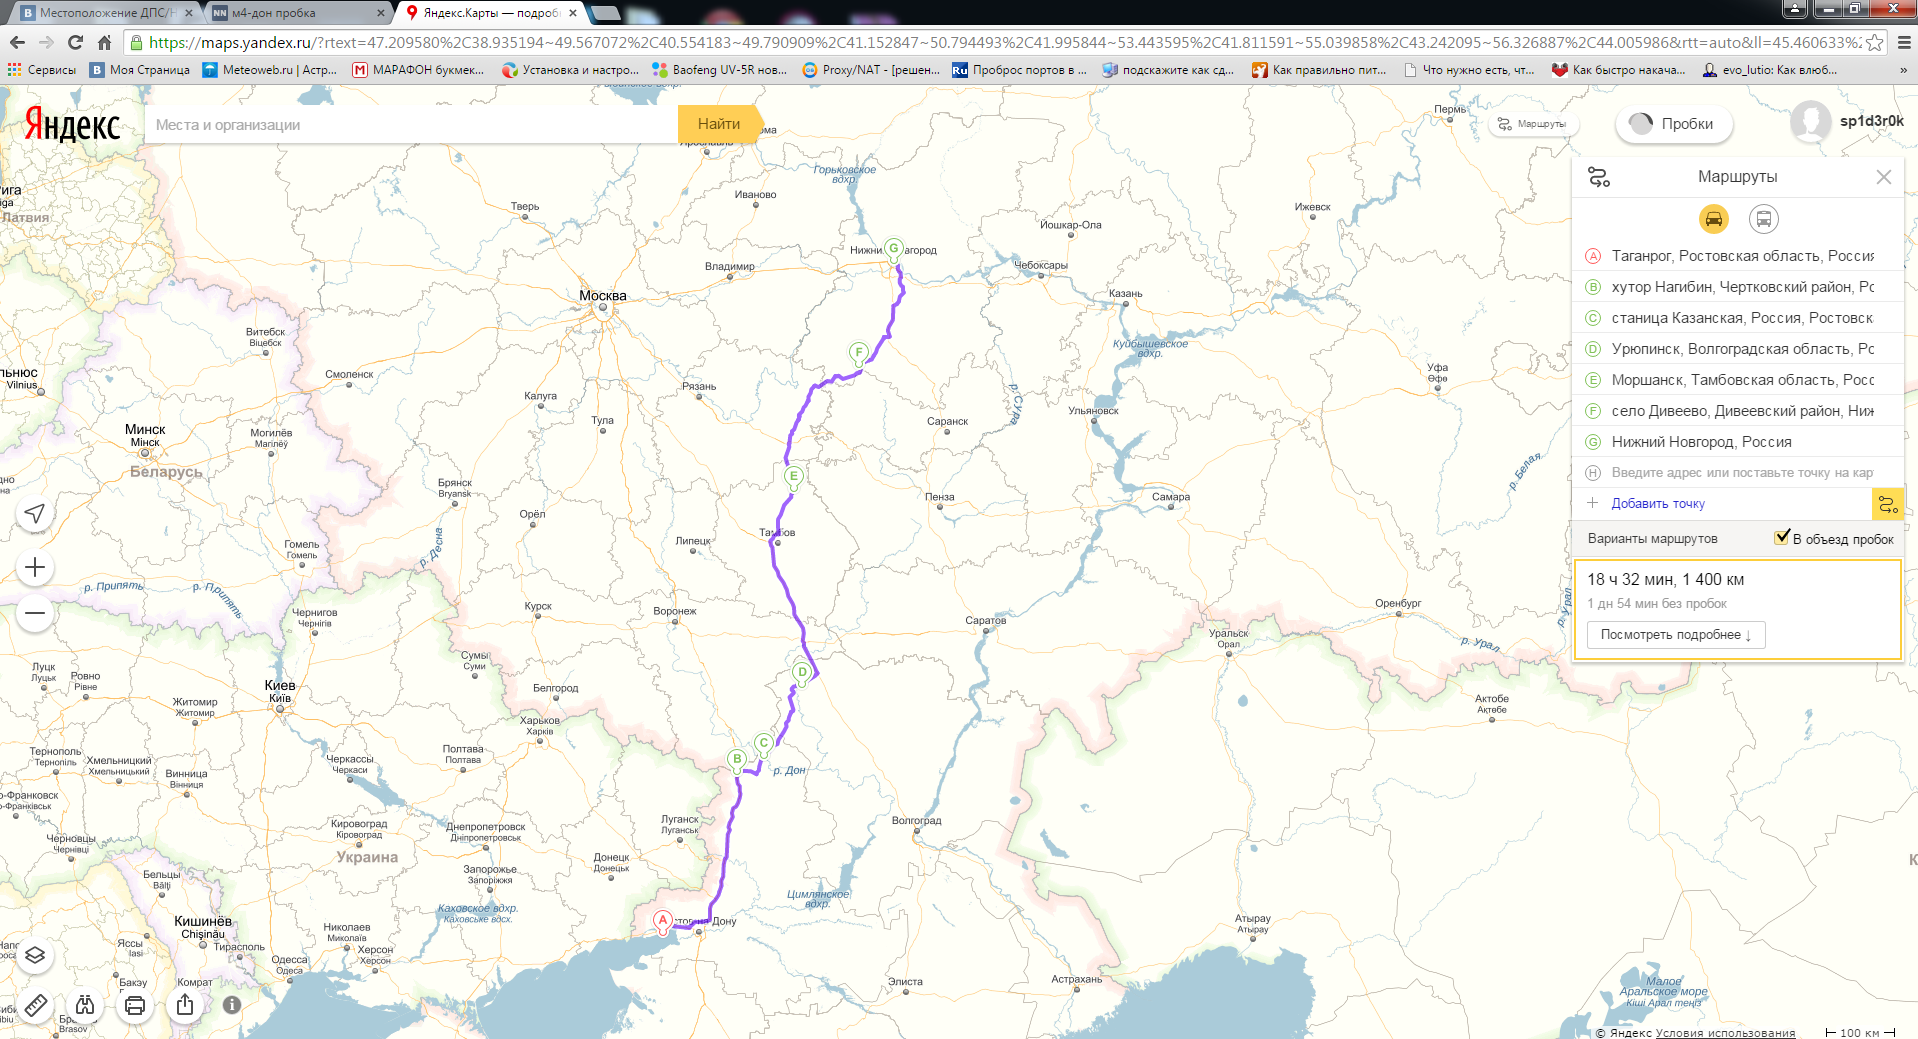This screenshot has width=1918, height=1039.
Task: Open the panorama binoculars tool
Action: [x=85, y=1005]
